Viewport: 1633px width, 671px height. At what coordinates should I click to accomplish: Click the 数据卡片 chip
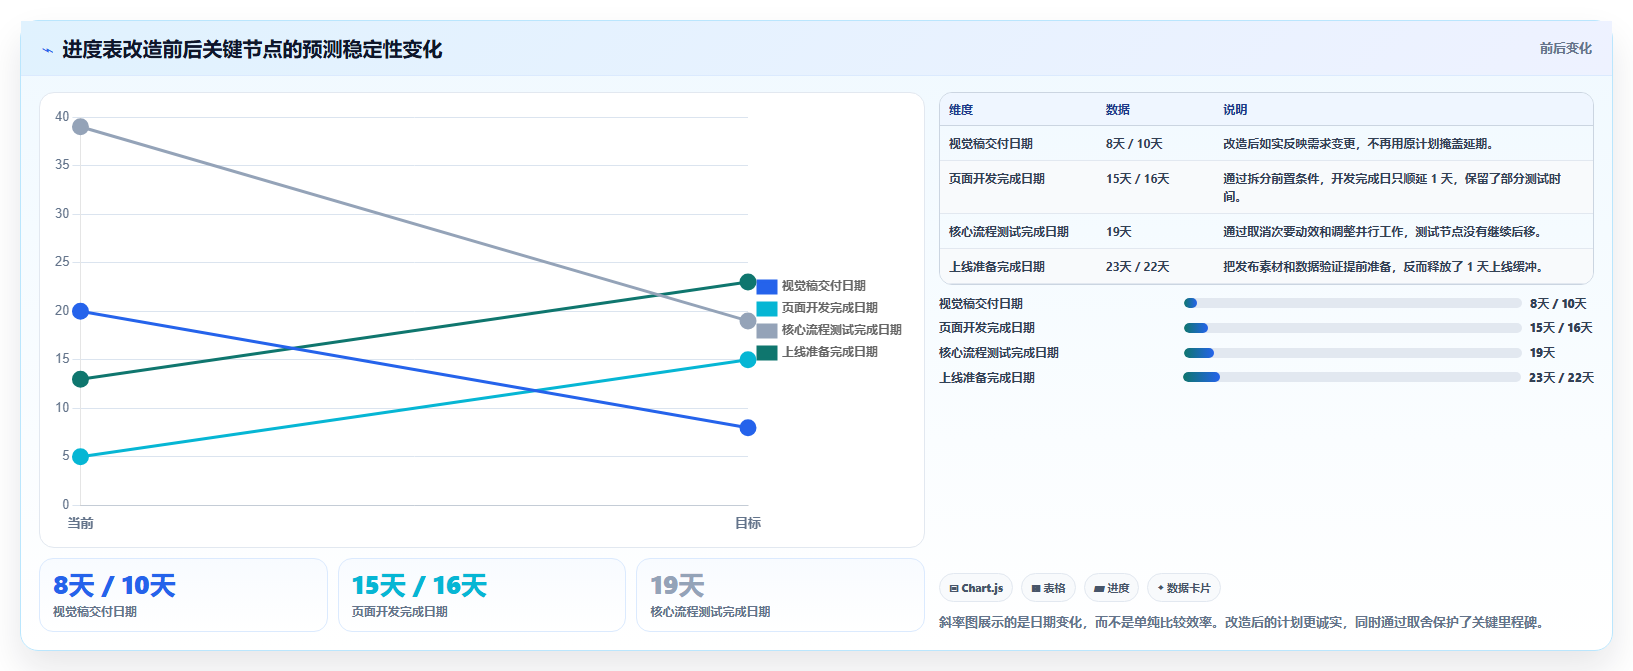click(x=1184, y=588)
